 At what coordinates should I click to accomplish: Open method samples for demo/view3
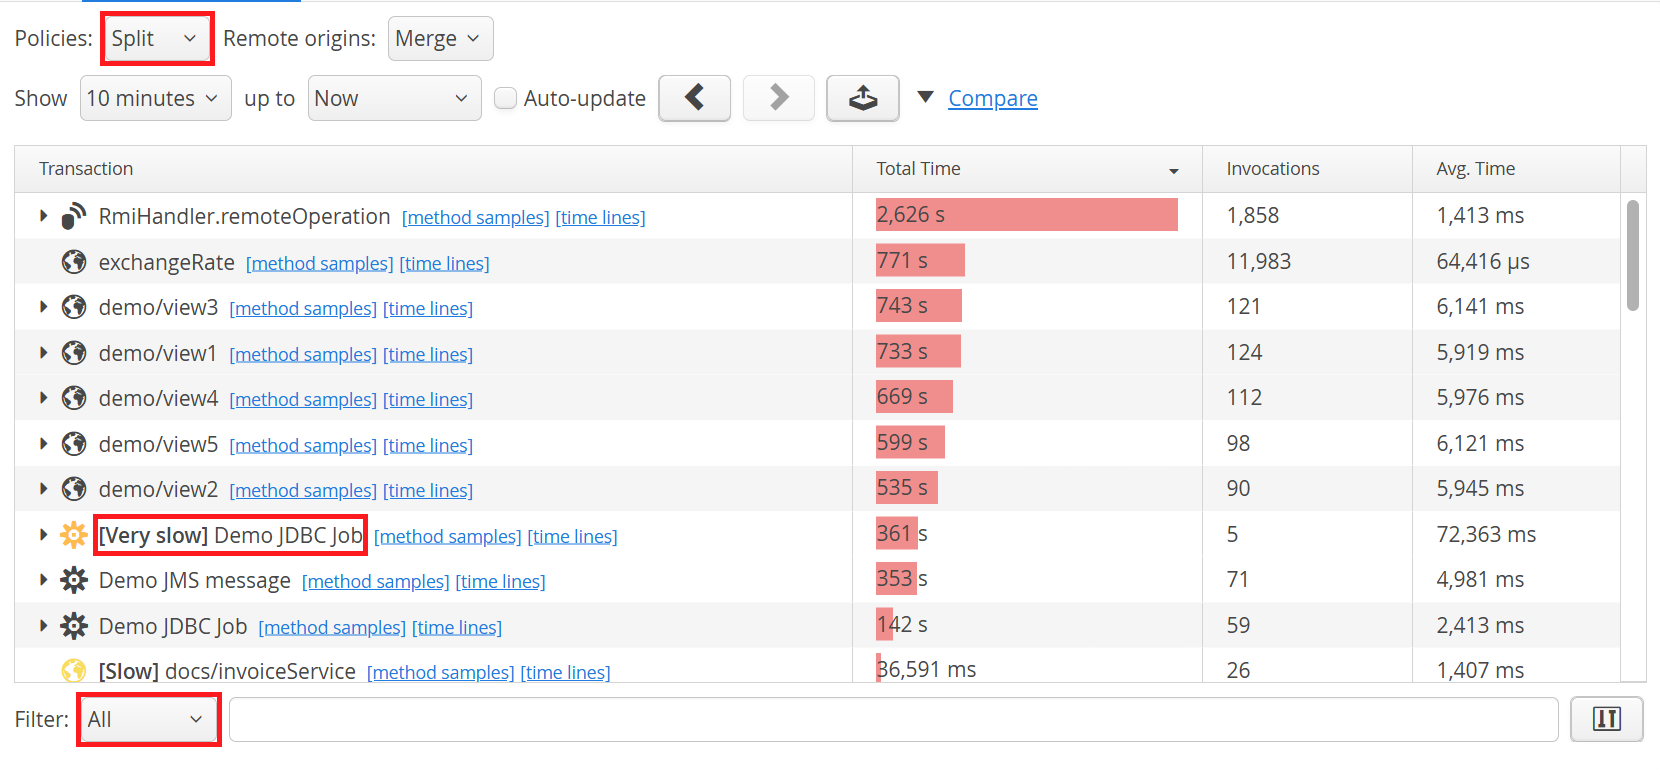(x=303, y=309)
